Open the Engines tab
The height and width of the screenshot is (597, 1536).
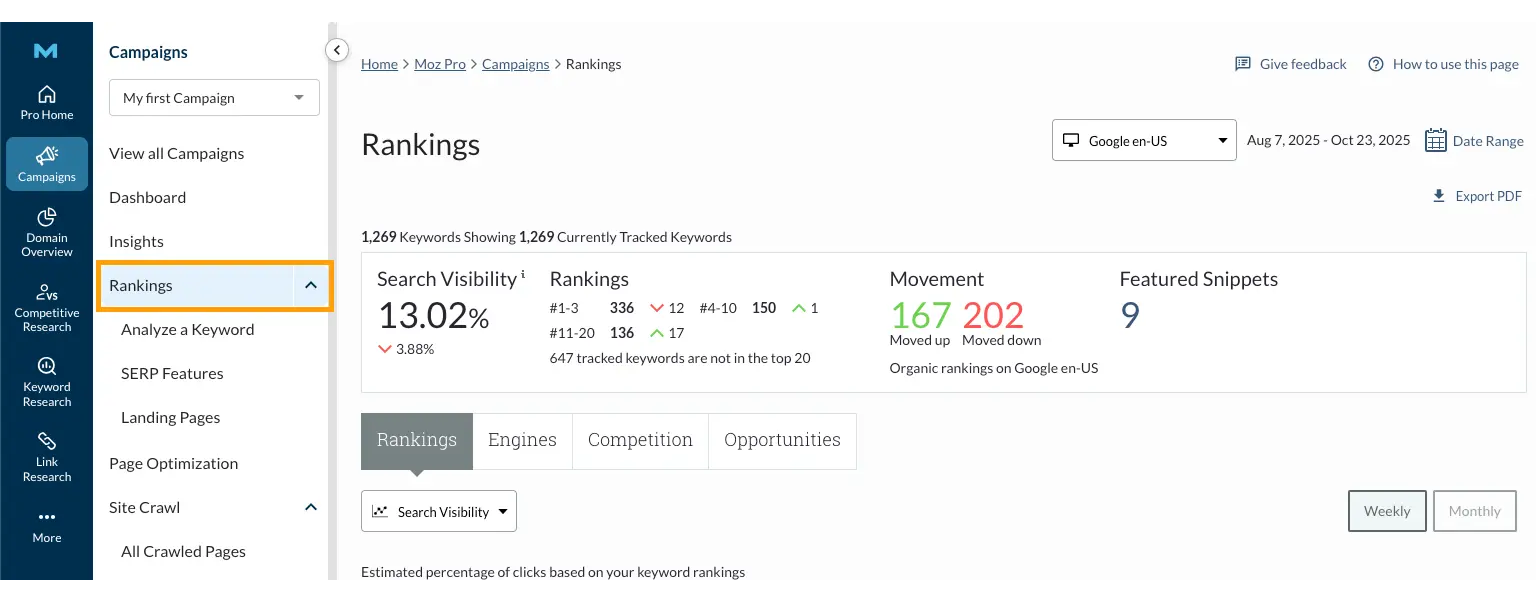(x=522, y=440)
